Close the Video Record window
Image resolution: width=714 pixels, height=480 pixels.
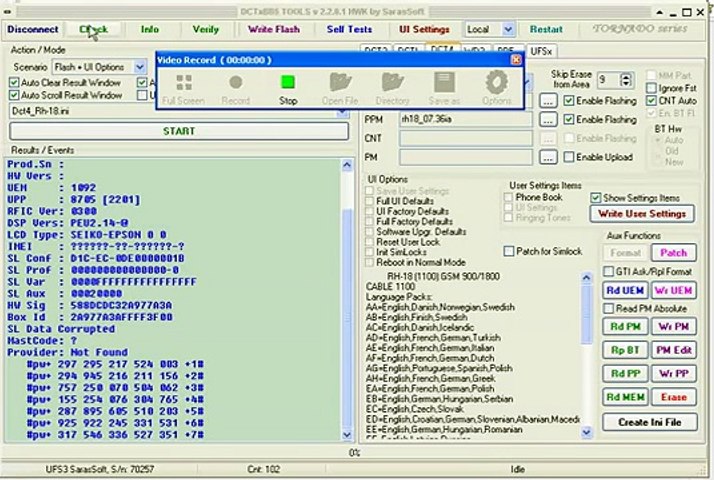click(516, 60)
